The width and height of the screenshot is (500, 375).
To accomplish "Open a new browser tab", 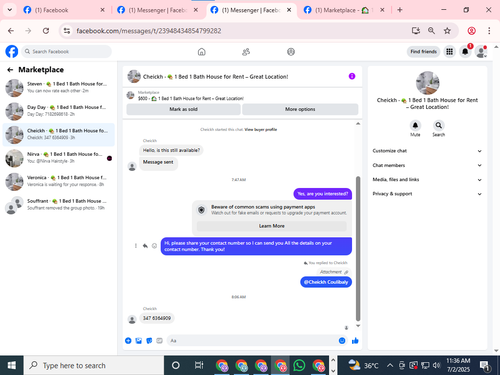I will click(x=400, y=10).
